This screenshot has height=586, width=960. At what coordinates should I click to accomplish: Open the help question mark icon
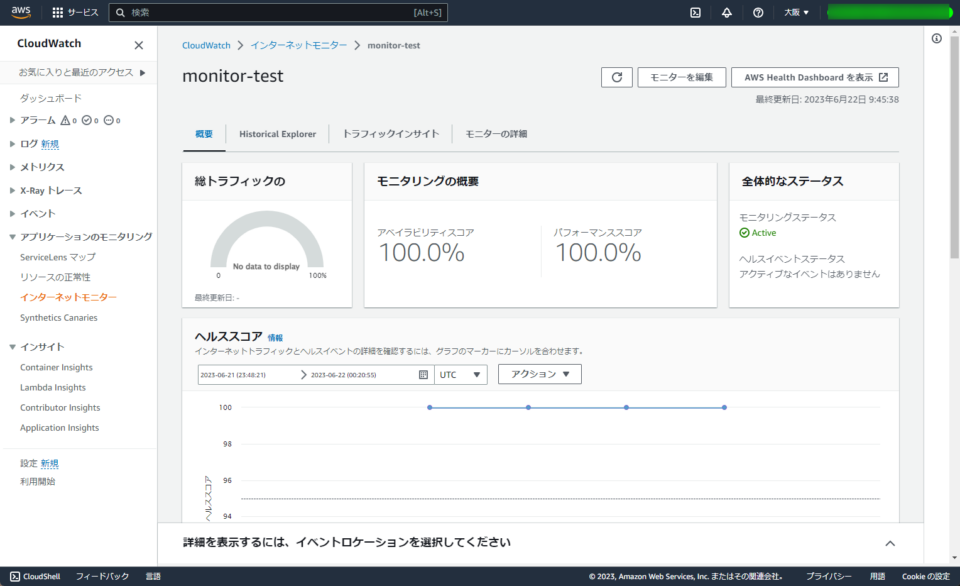tap(758, 12)
